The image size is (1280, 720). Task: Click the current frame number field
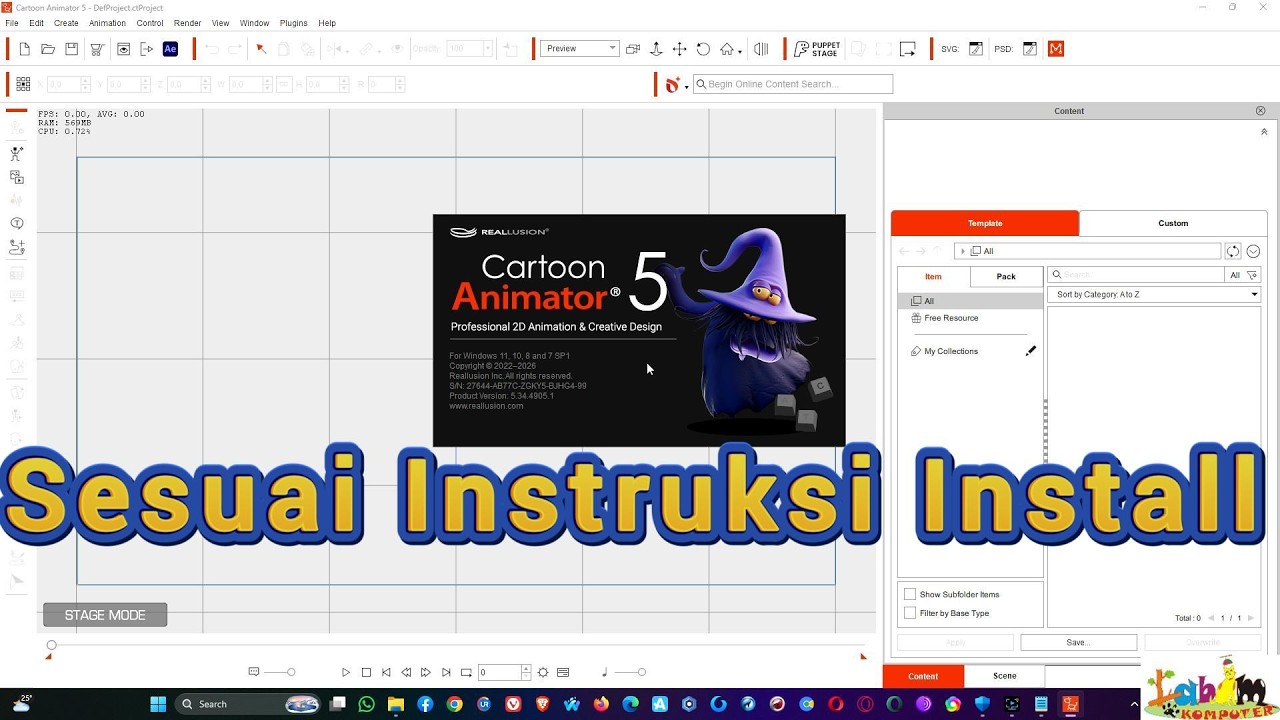(x=499, y=673)
